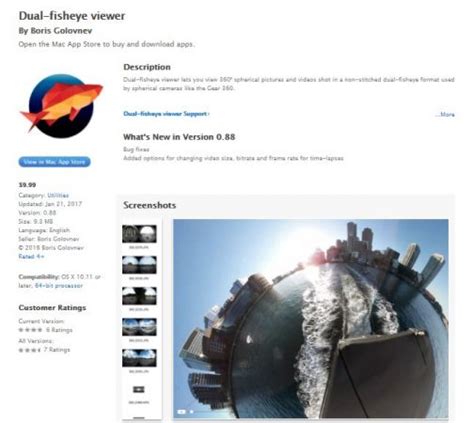Click the 64-bit processor link
Screen dimensions: 474x423
(59, 286)
